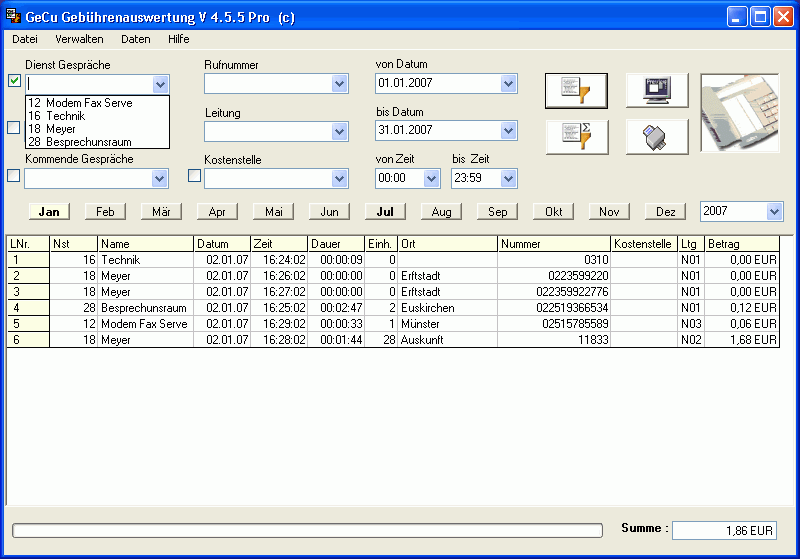The width and height of the screenshot is (800, 559).
Task: Tick the Kostenstelle checkbox
Action: tap(194, 175)
